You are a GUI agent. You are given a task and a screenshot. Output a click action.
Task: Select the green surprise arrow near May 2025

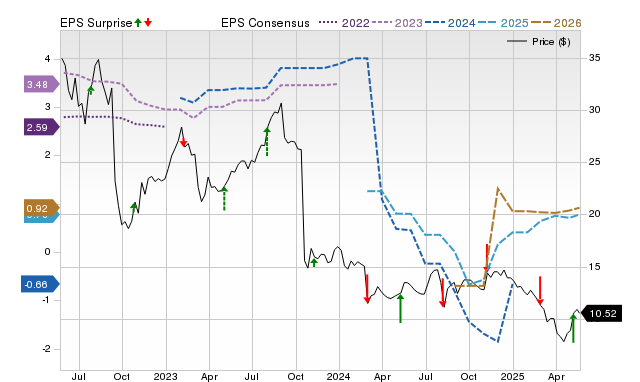(573, 328)
